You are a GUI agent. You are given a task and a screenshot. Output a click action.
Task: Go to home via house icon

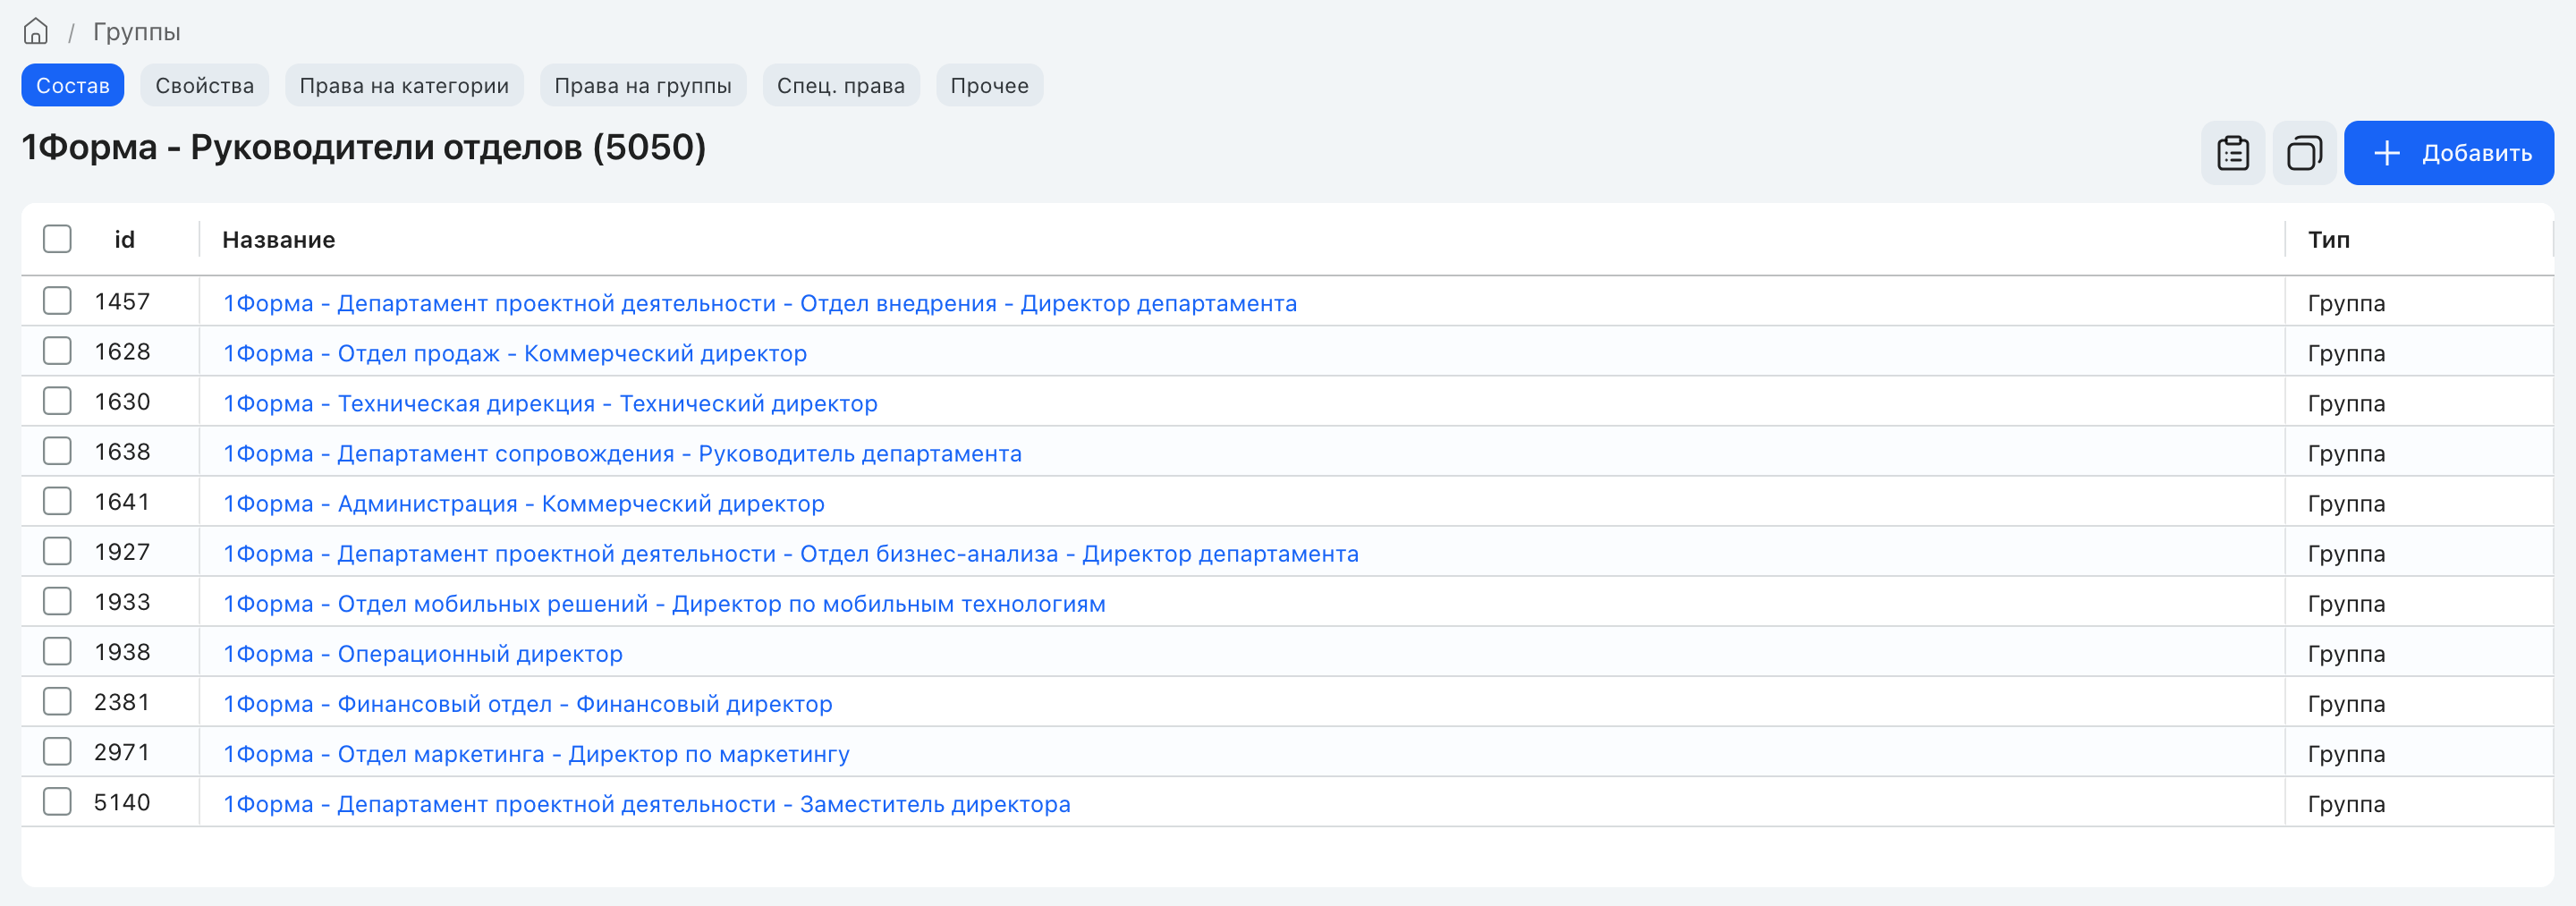(x=36, y=32)
